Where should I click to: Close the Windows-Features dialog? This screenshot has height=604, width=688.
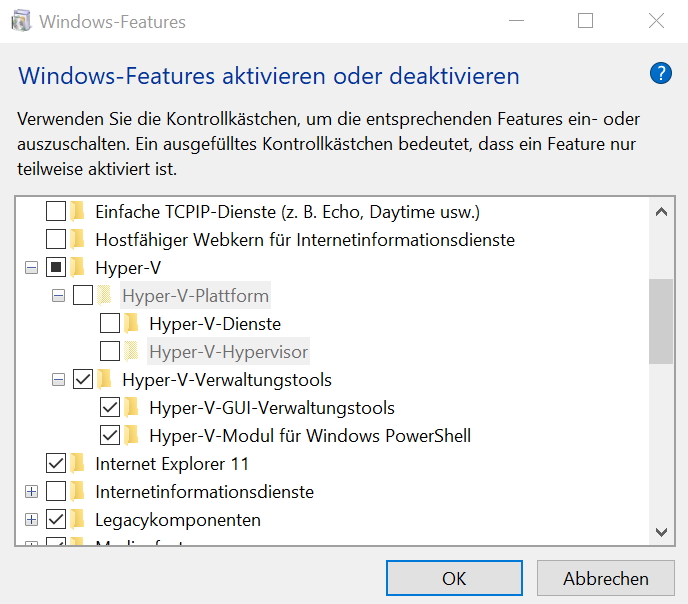point(656,21)
